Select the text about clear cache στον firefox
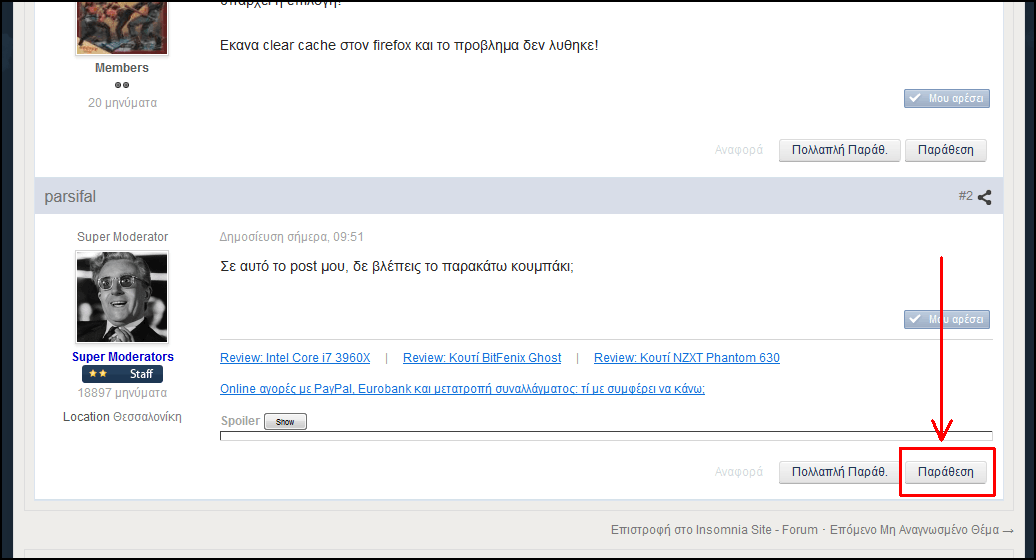Viewport: 1036px width, 560px height. (409, 46)
